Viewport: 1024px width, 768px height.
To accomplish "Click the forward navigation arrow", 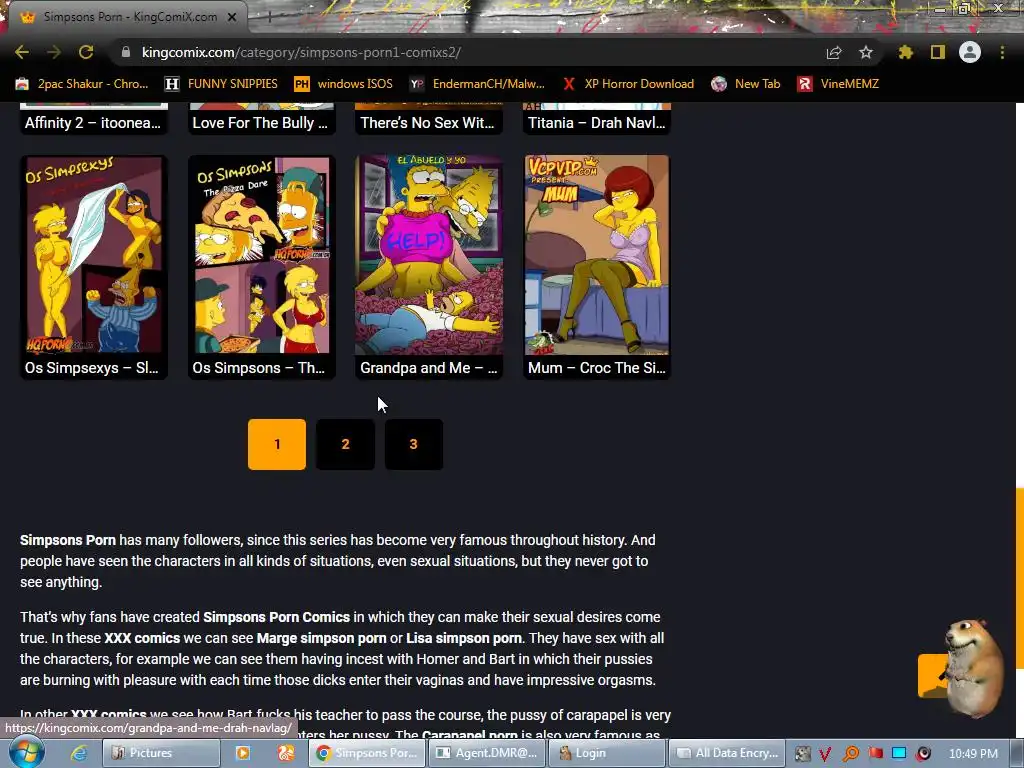I will click(54, 52).
